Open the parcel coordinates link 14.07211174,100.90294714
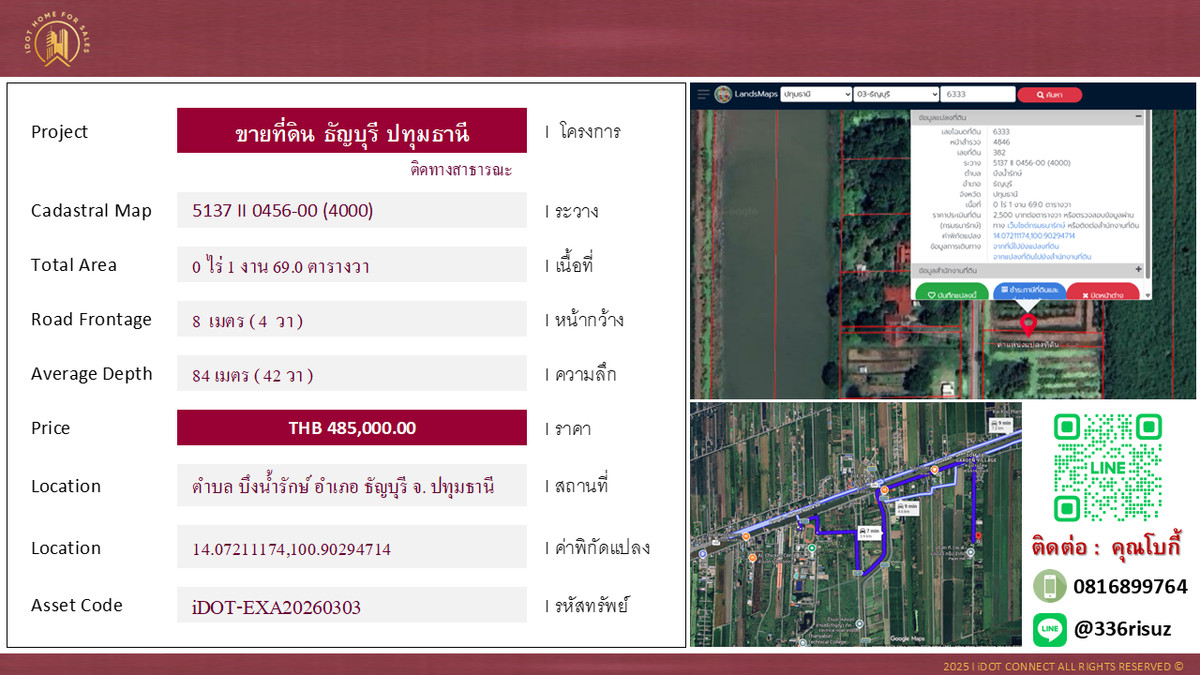This screenshot has width=1200, height=675. click(x=1033, y=236)
